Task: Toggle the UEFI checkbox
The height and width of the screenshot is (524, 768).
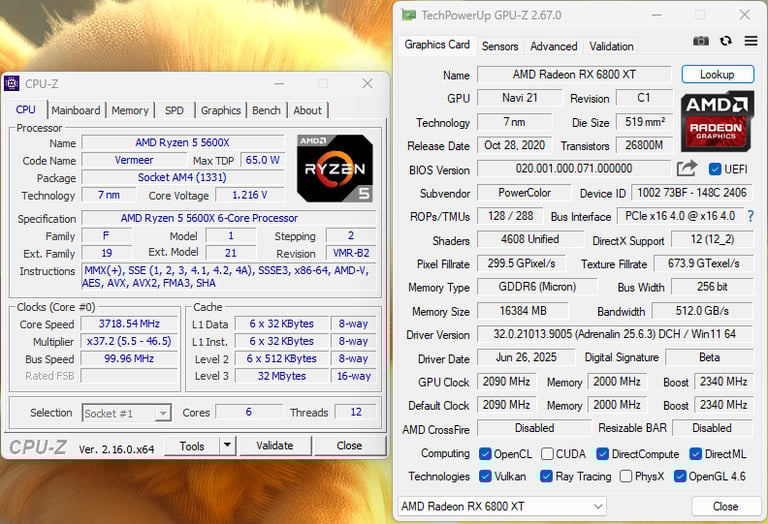Action: (715, 169)
